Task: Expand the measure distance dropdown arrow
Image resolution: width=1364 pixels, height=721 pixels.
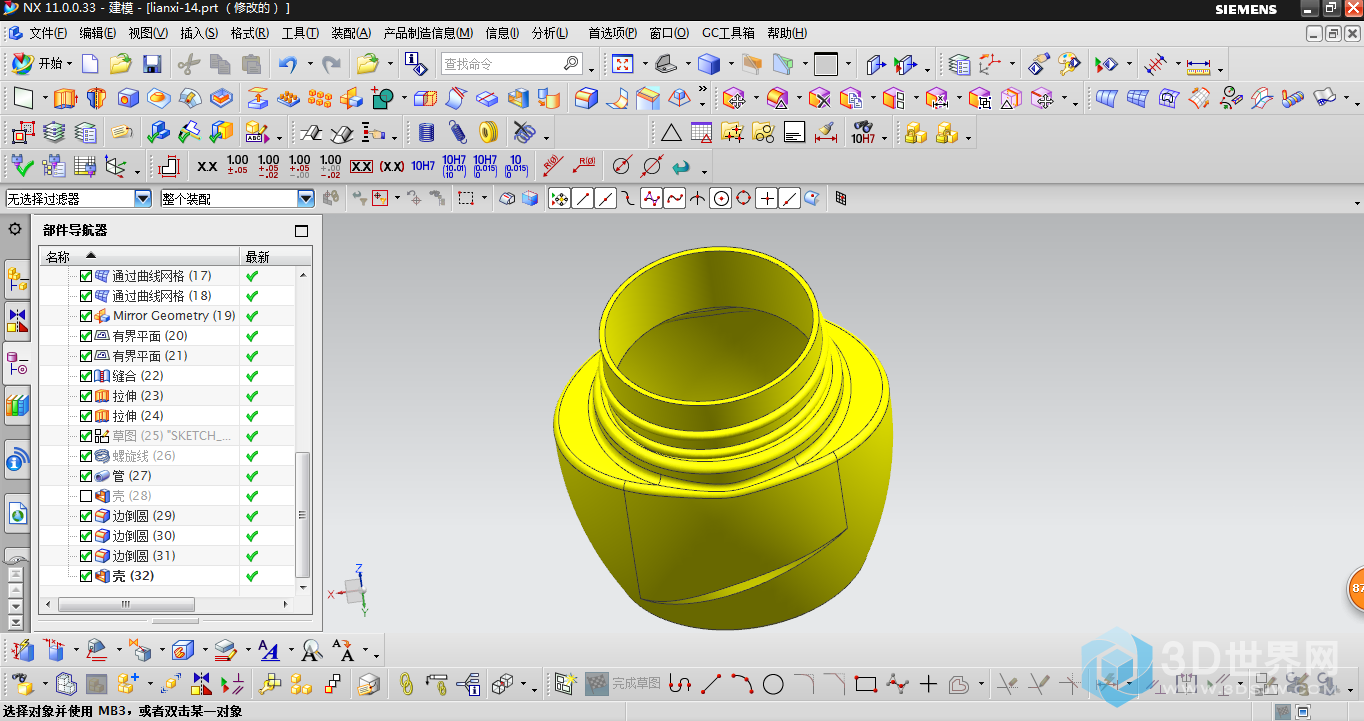Action: (1221, 70)
